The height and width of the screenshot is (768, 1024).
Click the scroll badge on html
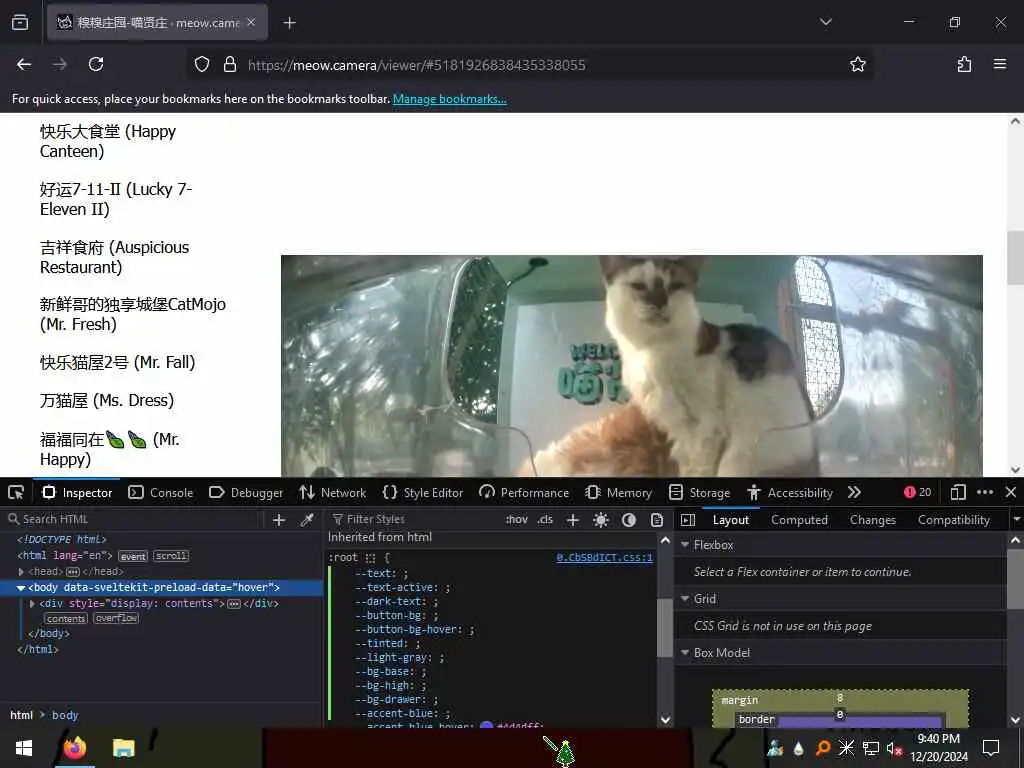[x=171, y=556]
